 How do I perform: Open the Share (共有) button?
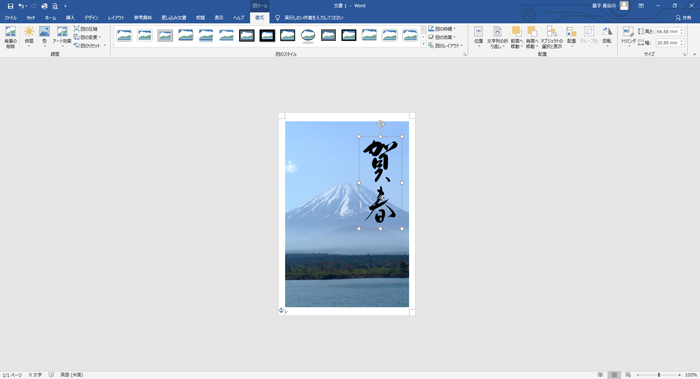[x=683, y=18]
